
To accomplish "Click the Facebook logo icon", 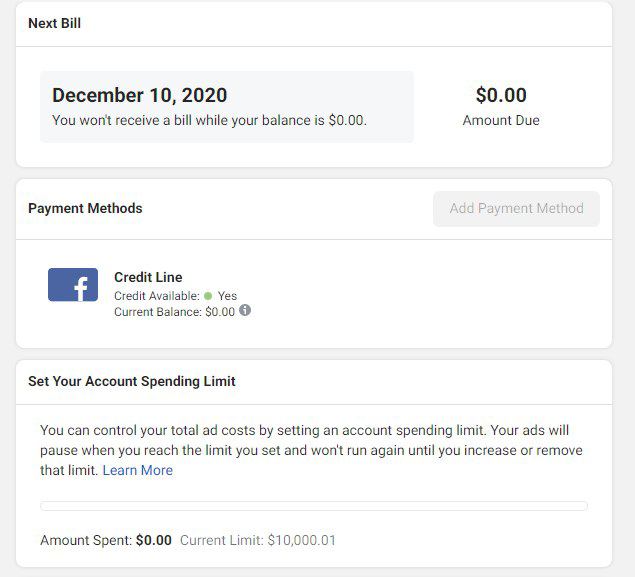I will 73,285.
